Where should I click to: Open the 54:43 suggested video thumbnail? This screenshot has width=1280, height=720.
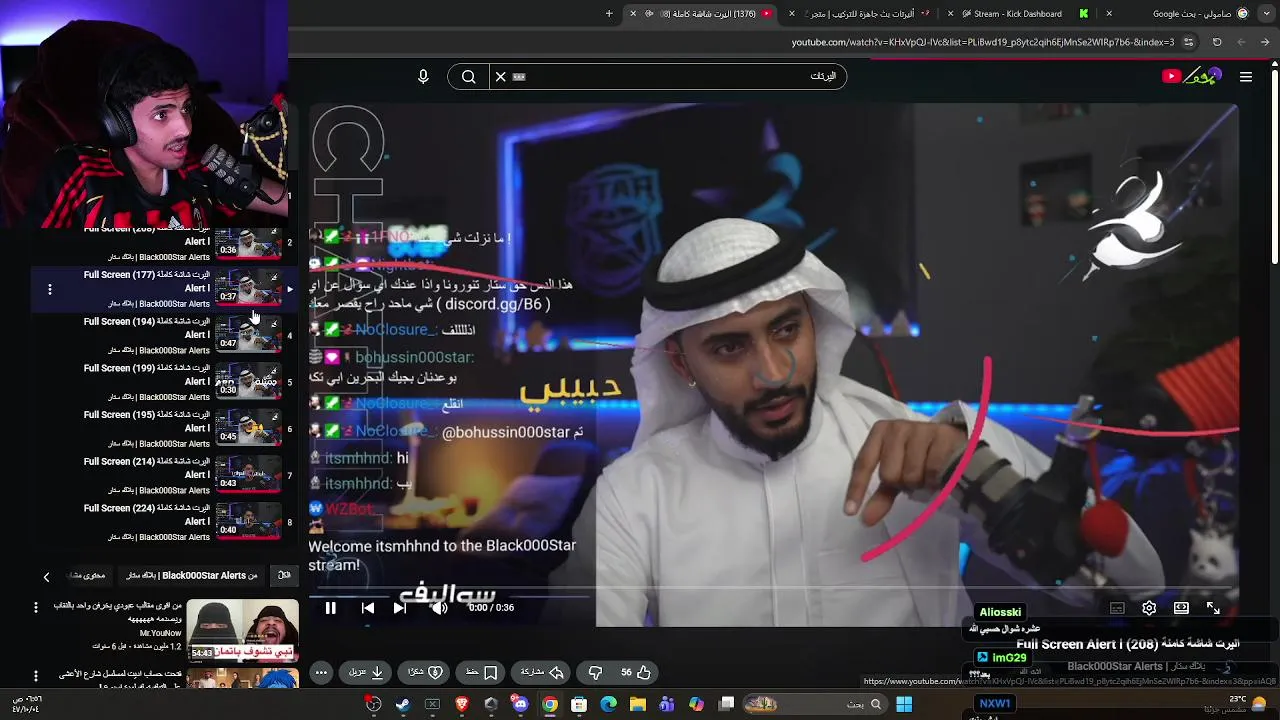tap(243, 630)
